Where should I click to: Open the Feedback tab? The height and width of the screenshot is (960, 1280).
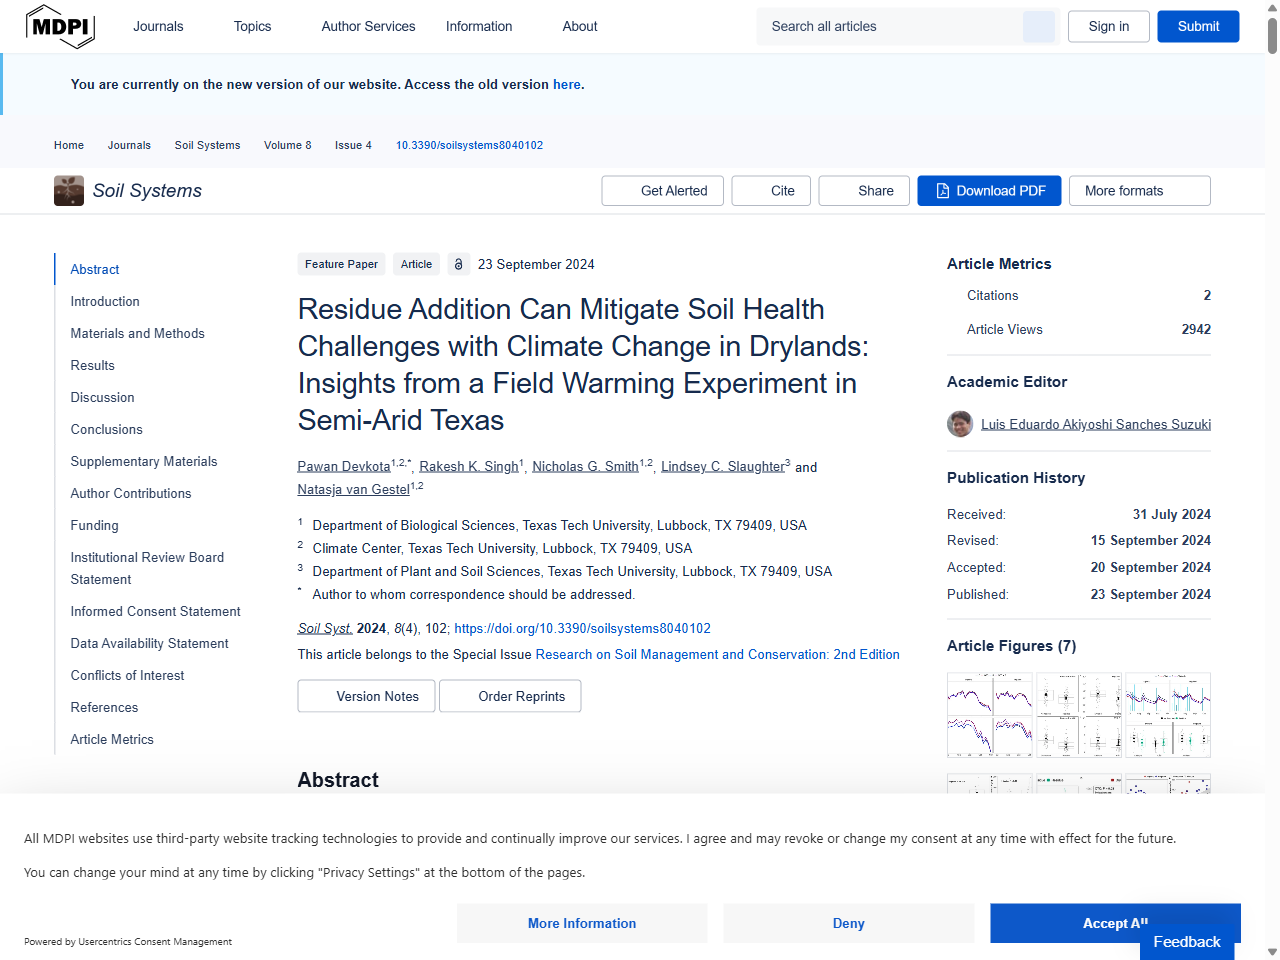(x=1186, y=942)
